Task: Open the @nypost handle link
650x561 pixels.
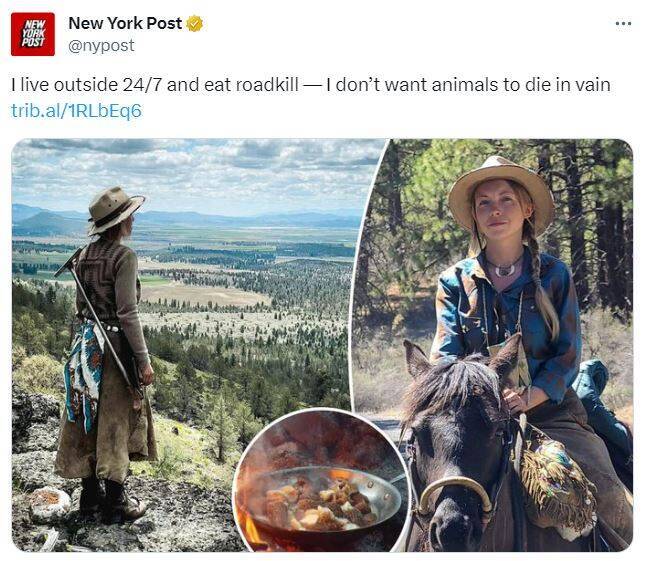Action: pyautogui.click(x=101, y=46)
